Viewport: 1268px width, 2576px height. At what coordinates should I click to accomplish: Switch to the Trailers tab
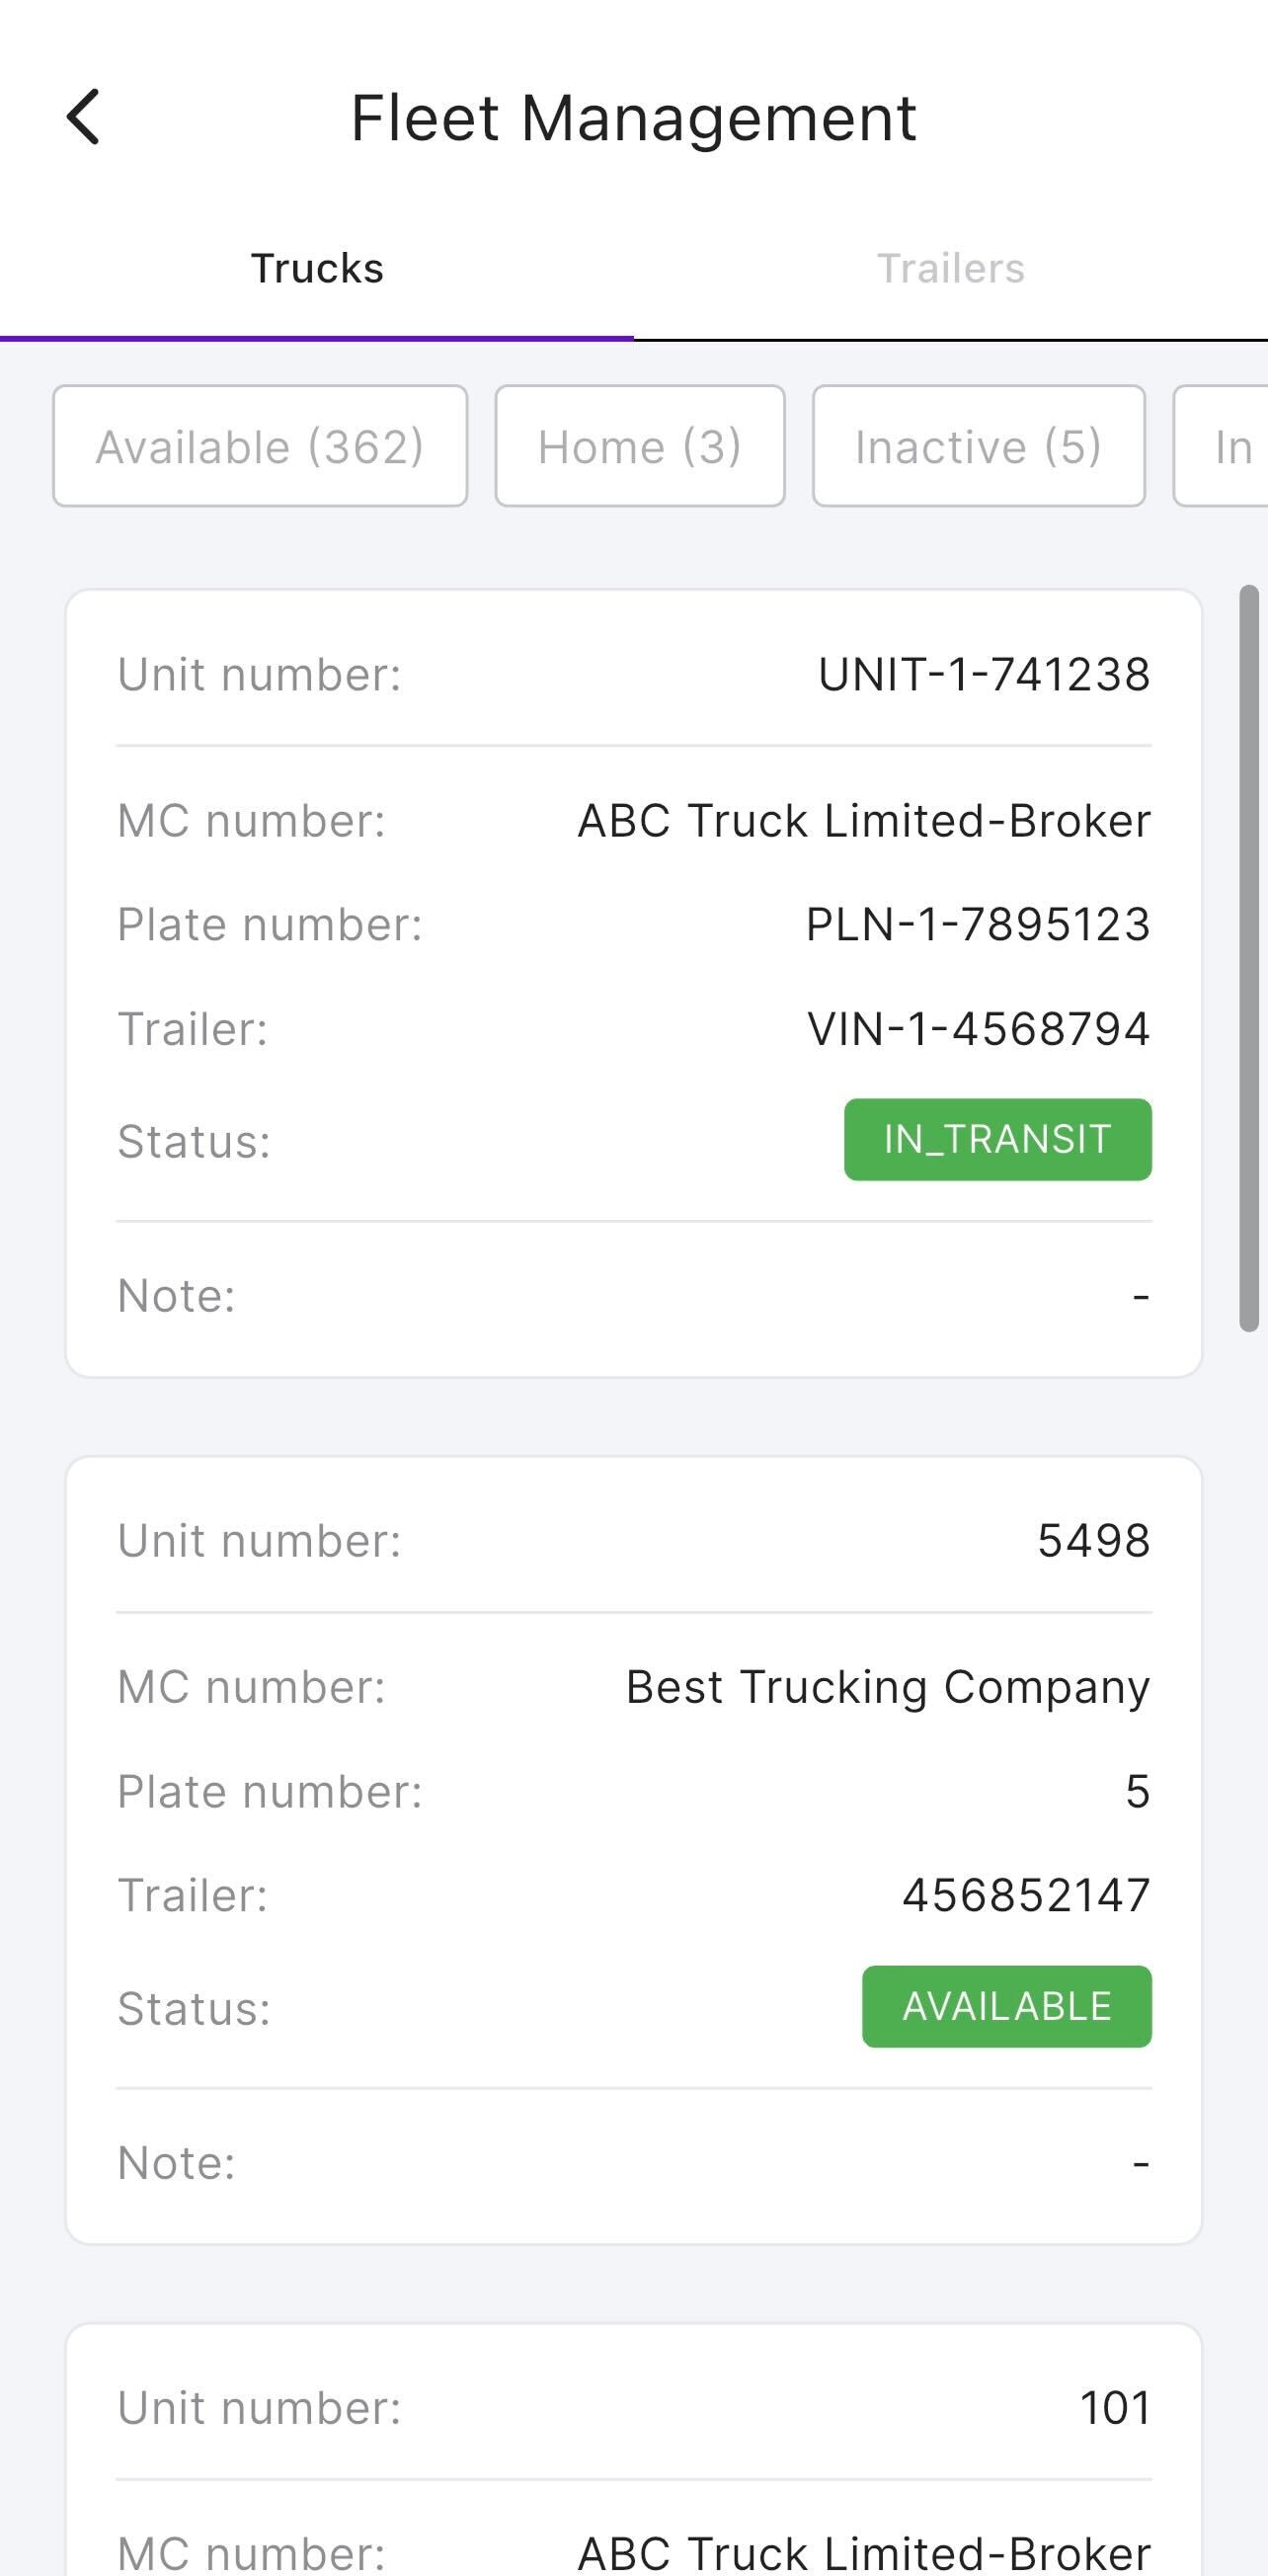pyautogui.click(x=951, y=268)
